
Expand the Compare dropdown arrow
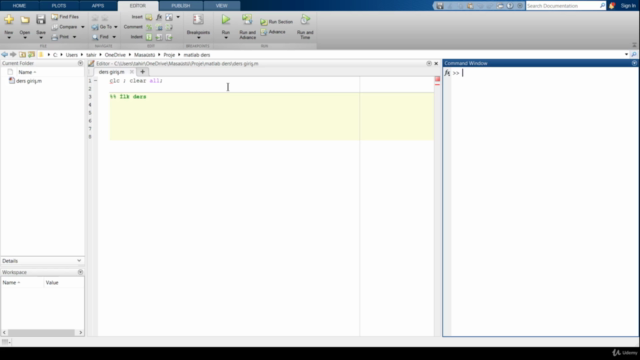pos(82,27)
